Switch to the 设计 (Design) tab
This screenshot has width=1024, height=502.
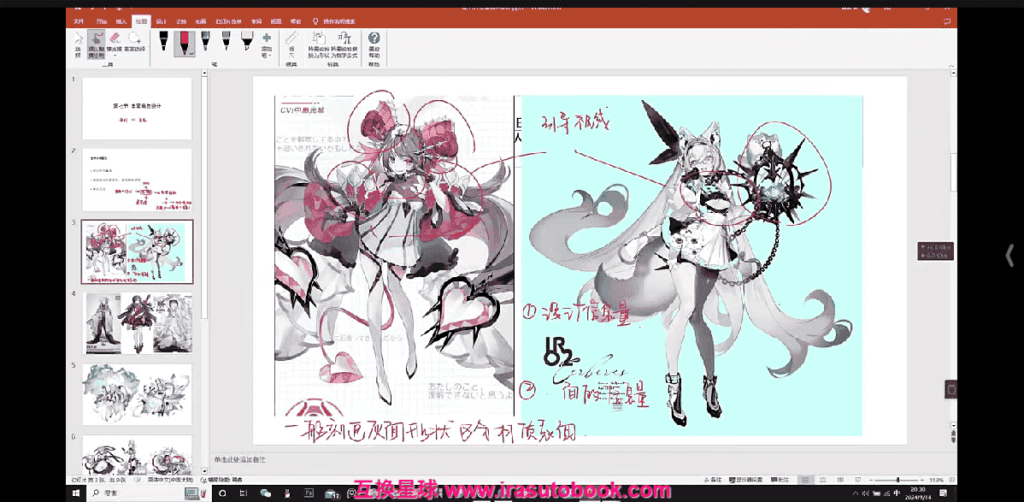tap(161, 22)
